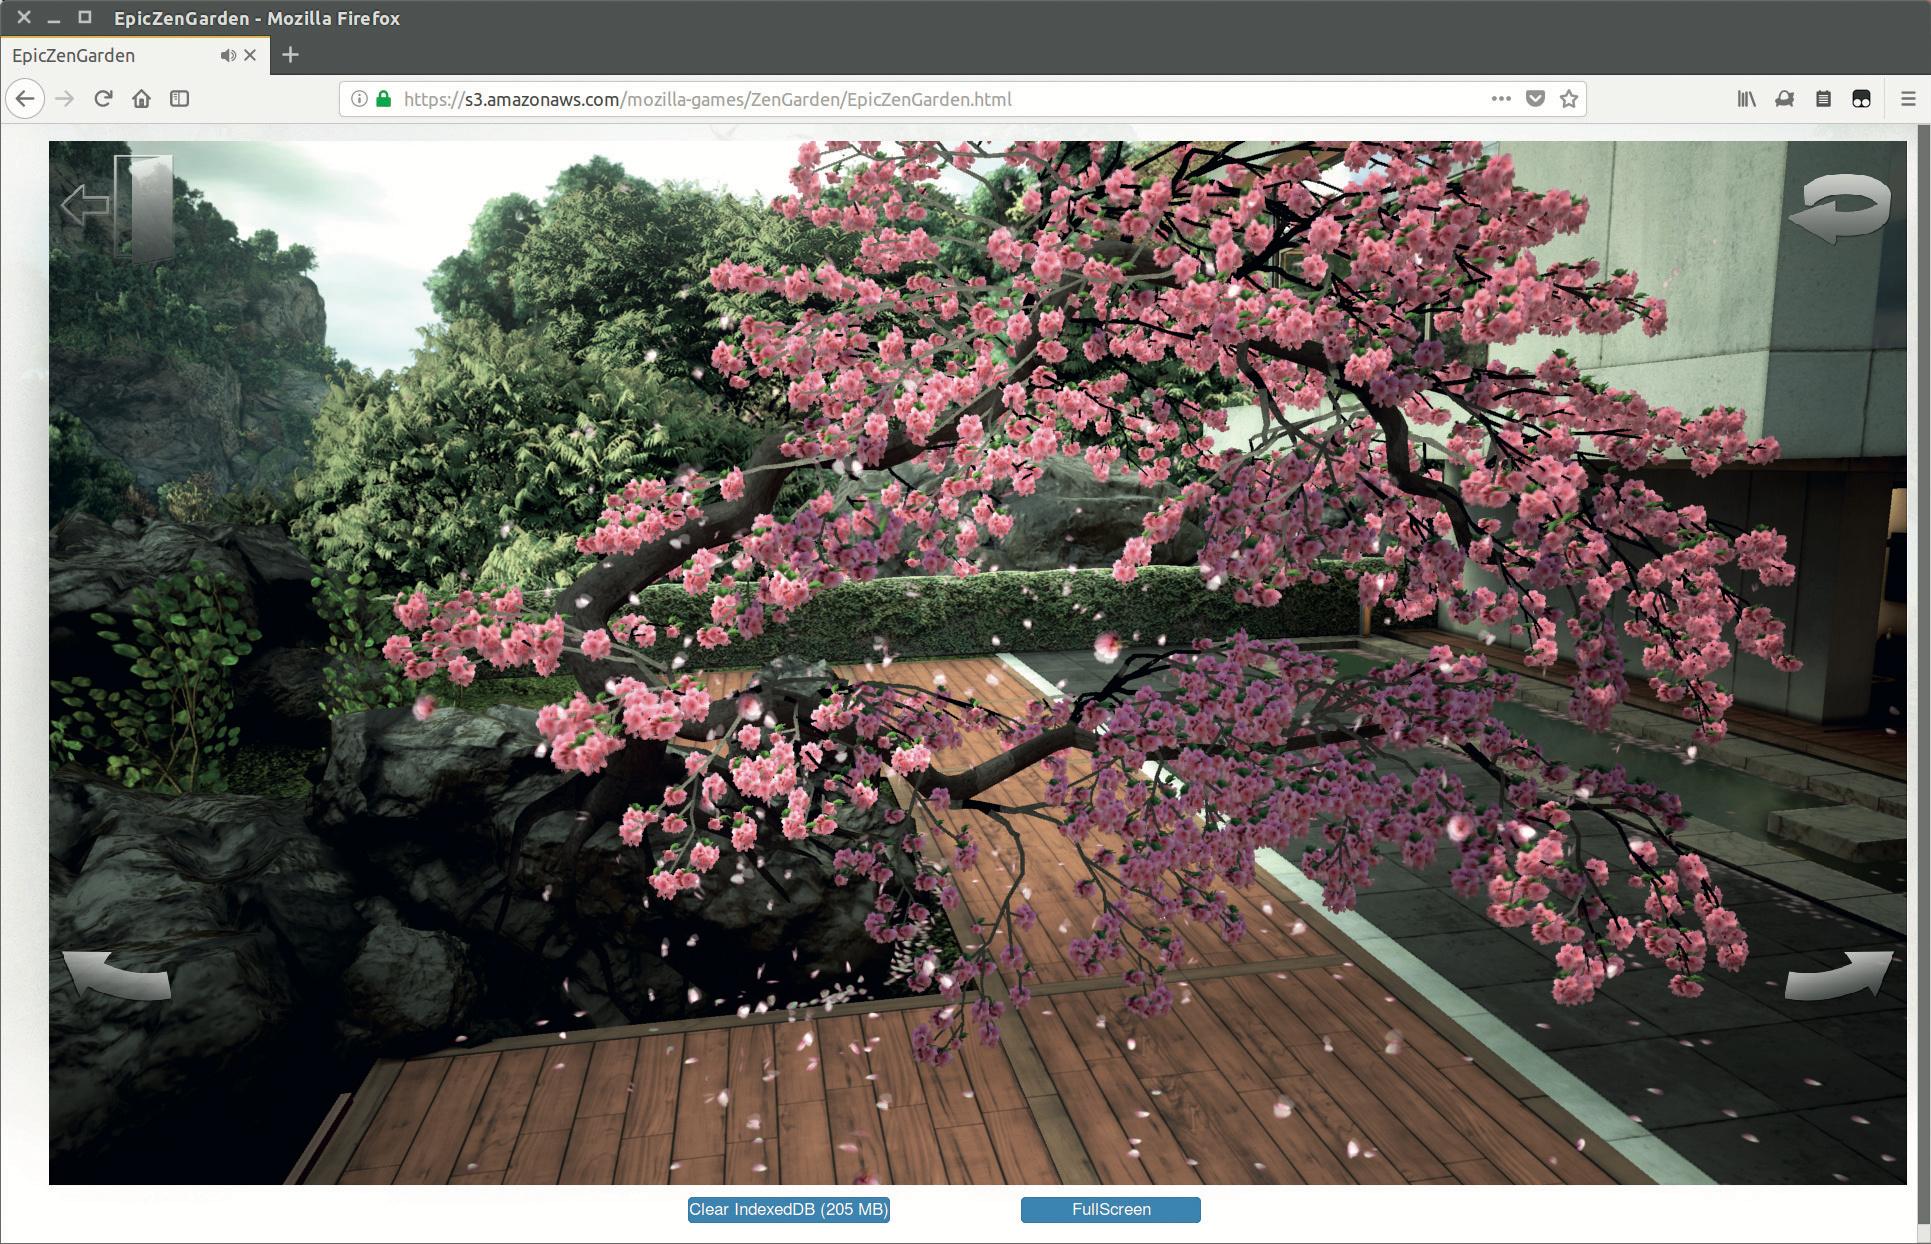This screenshot has width=1931, height=1244.
Task: Reload the EpicZenGarden page
Action: pyautogui.click(x=103, y=99)
